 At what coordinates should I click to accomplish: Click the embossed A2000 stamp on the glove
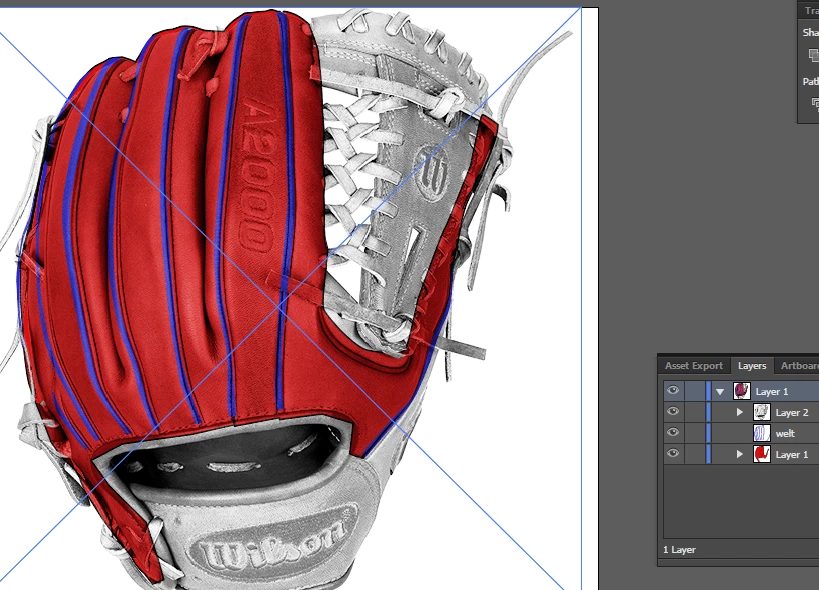tap(258, 175)
